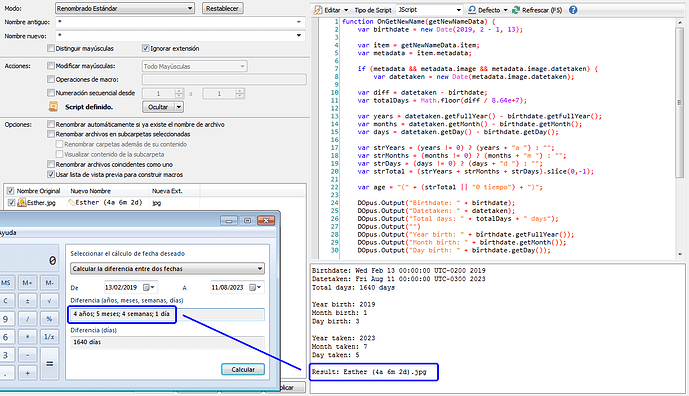Image resolution: width=689 pixels, height=396 pixels.
Task: Open the Modo Renombrado Estándar dropdown
Action: (x=125, y=8)
